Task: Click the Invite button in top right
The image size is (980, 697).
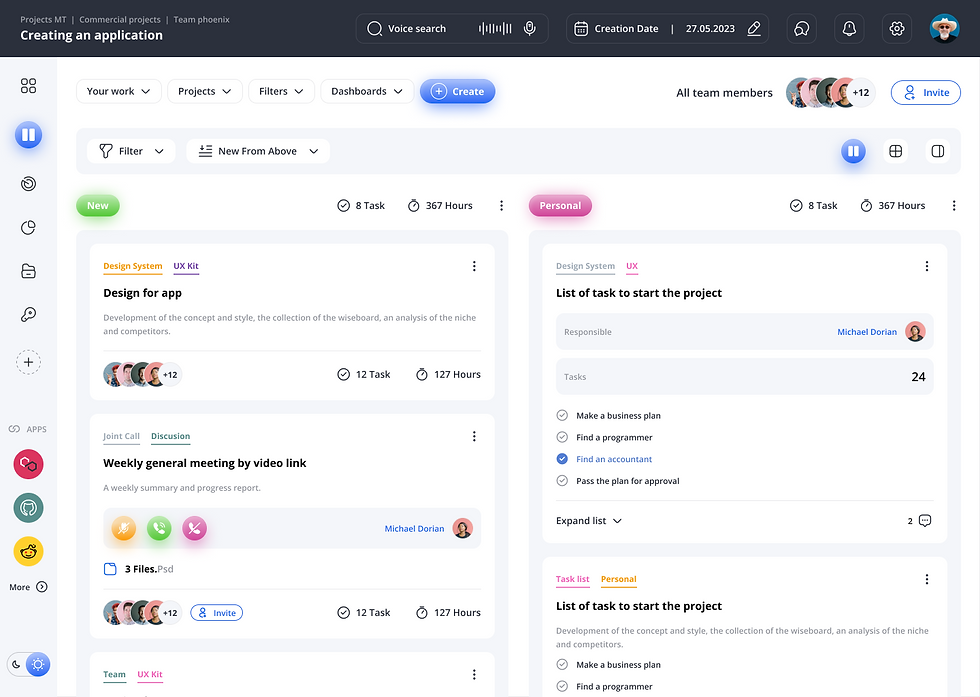Action: tap(925, 92)
